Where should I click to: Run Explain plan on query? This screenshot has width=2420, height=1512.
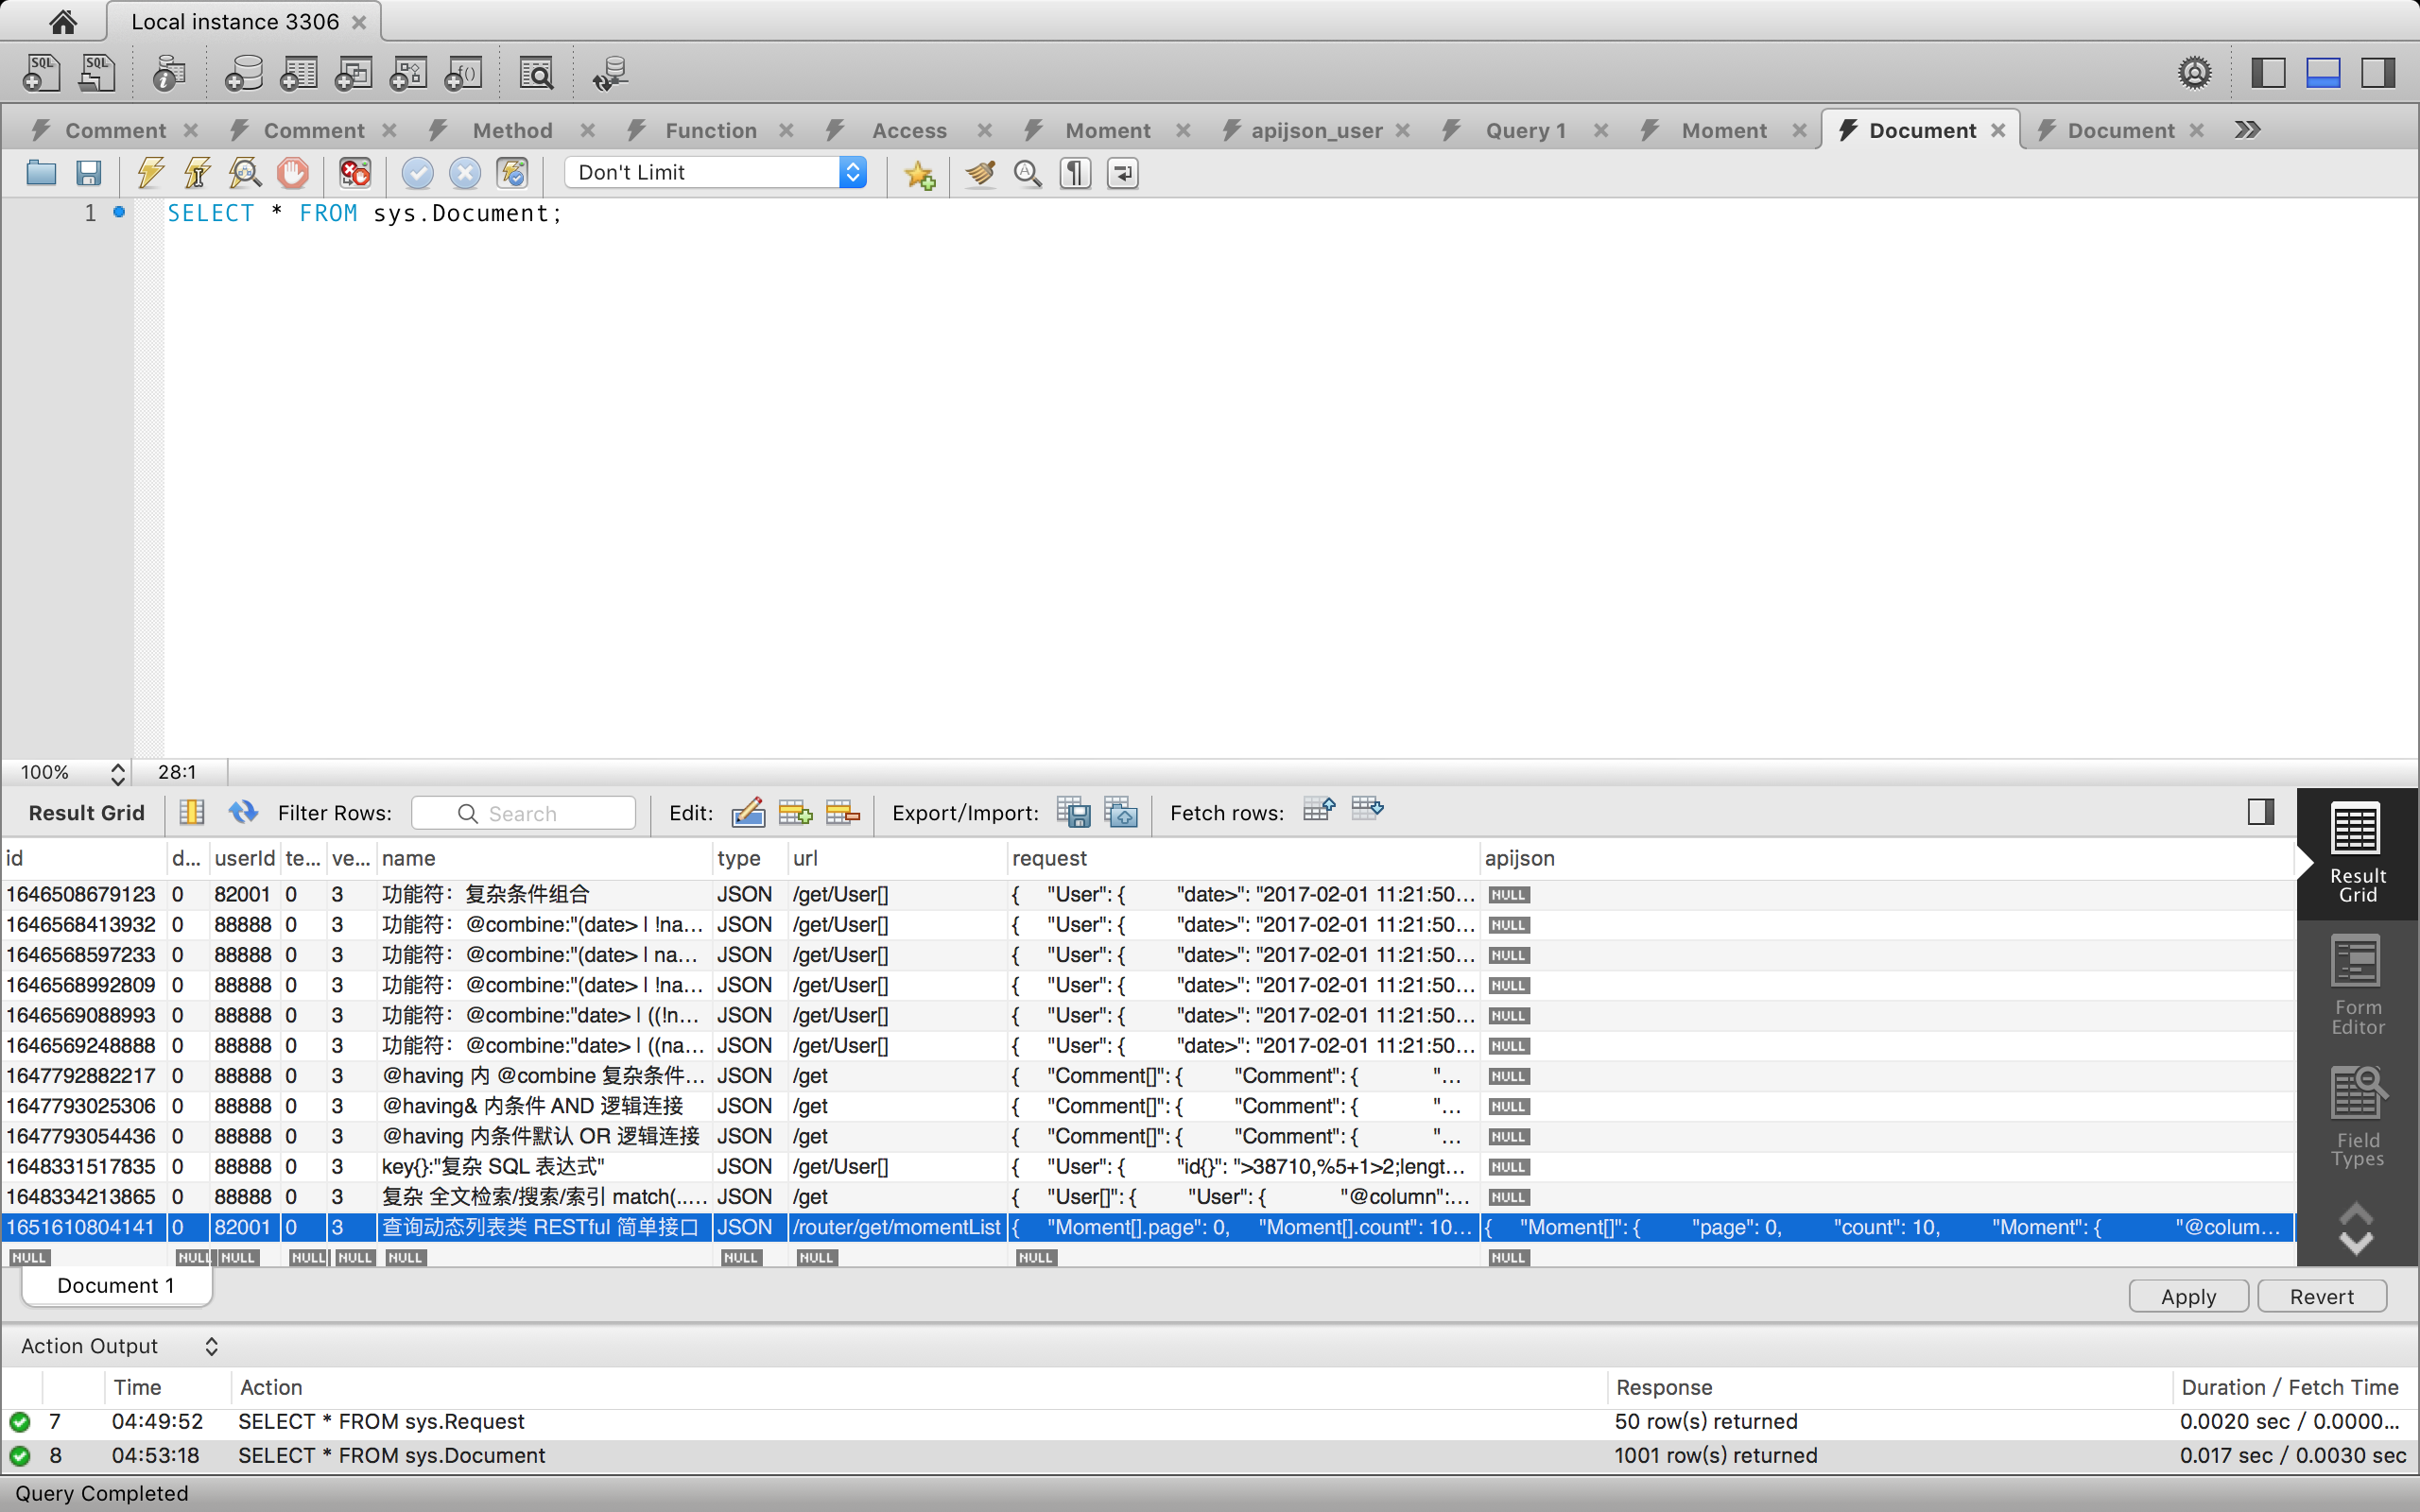click(x=245, y=173)
